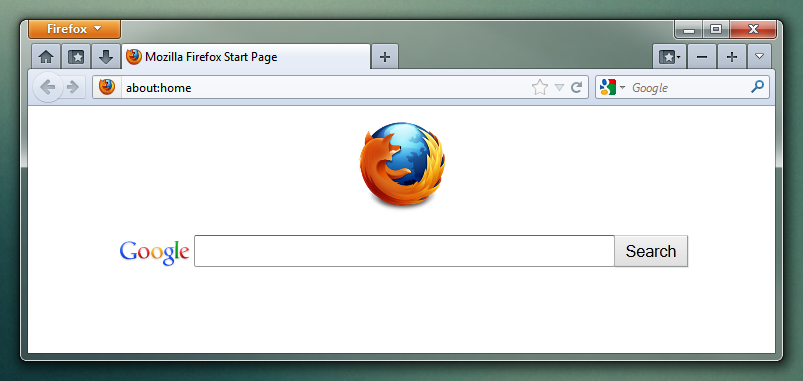
Task: Click the Firefox site identity icon in URL bar
Action: point(107,88)
